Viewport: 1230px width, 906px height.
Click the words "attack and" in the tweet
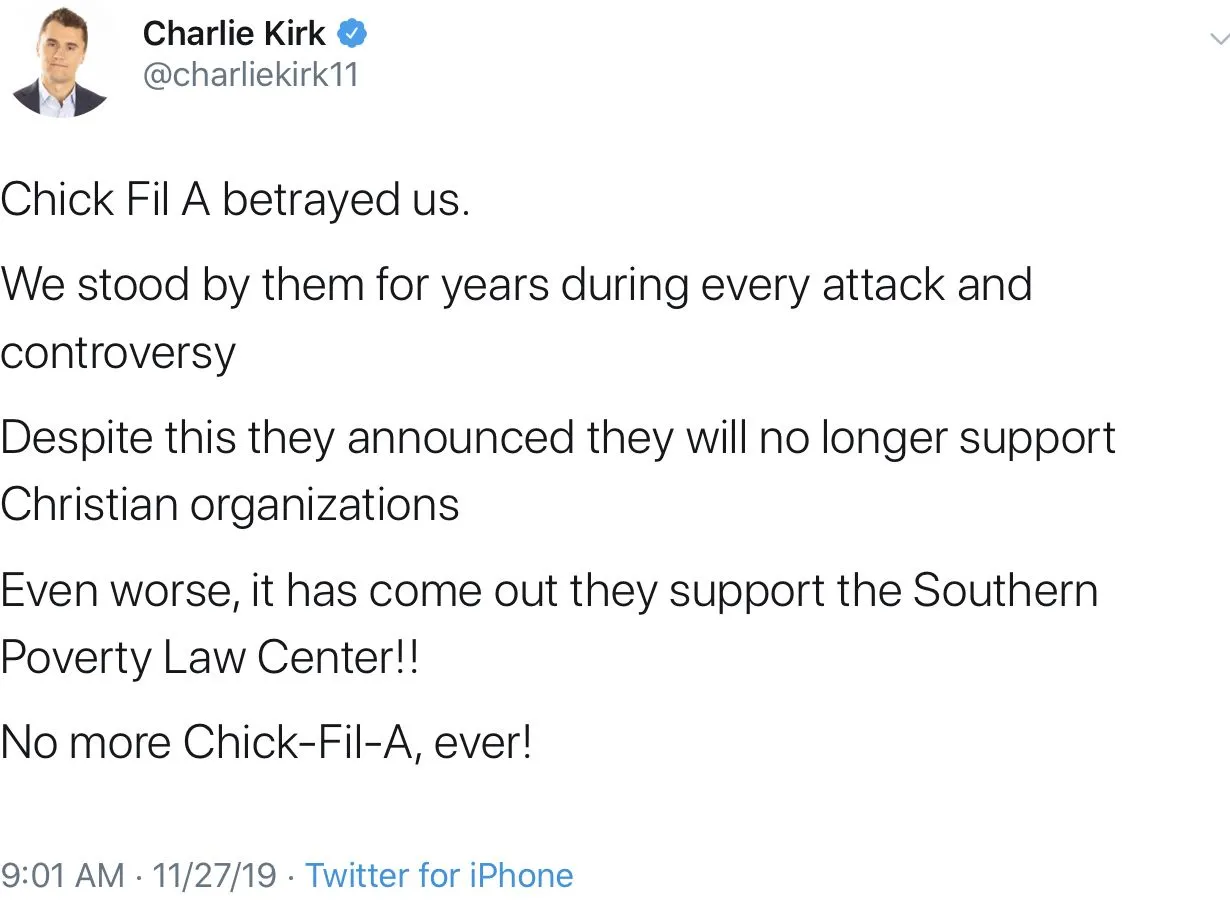[926, 285]
